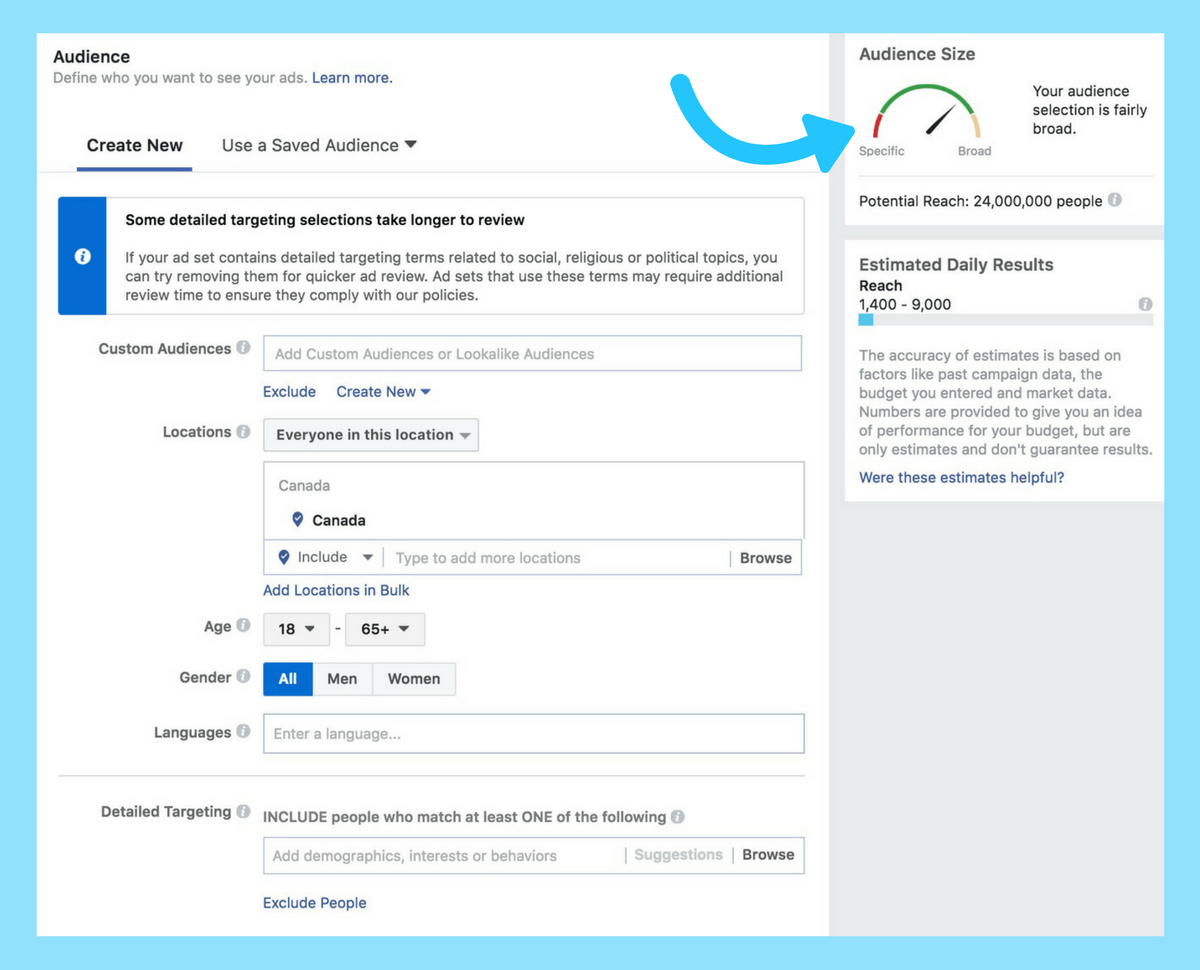Click the Audience Size heading
Image resolution: width=1200 pixels, height=970 pixels.
point(917,54)
